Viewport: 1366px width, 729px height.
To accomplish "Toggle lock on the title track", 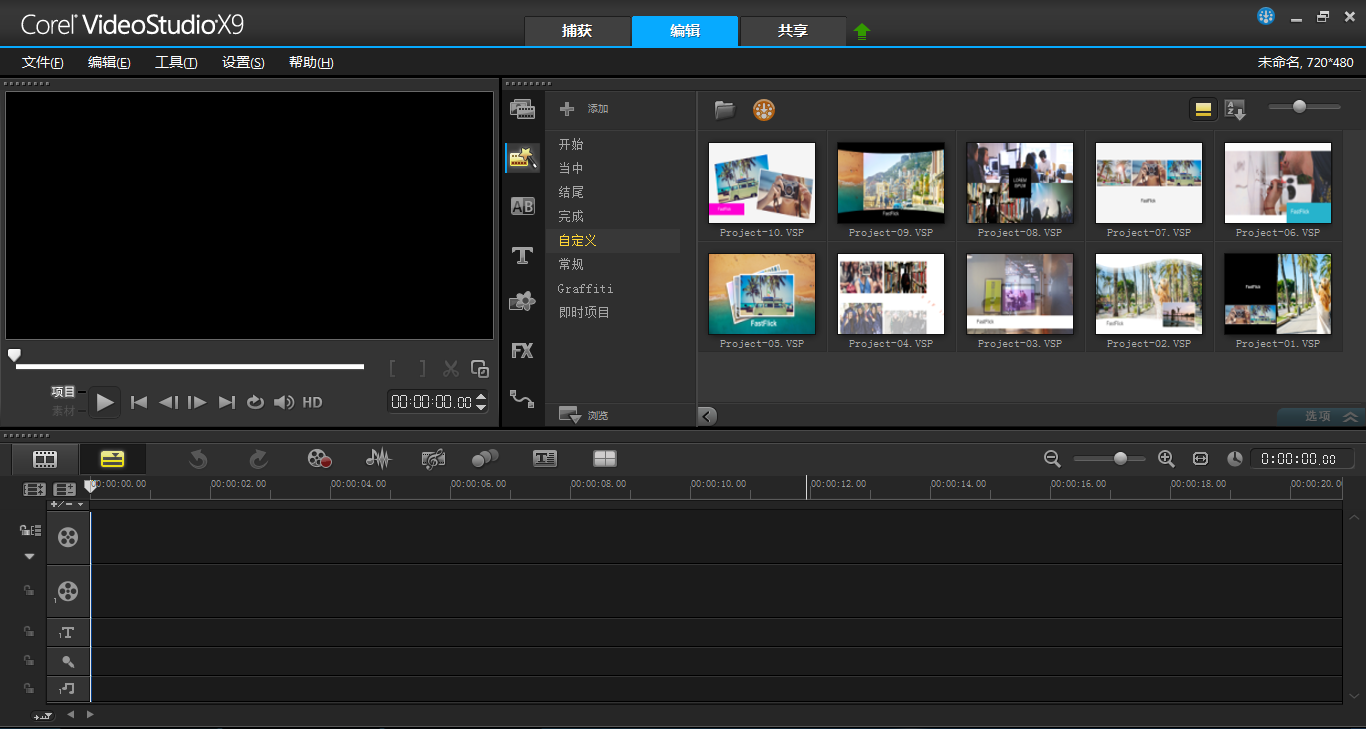I will (29, 632).
